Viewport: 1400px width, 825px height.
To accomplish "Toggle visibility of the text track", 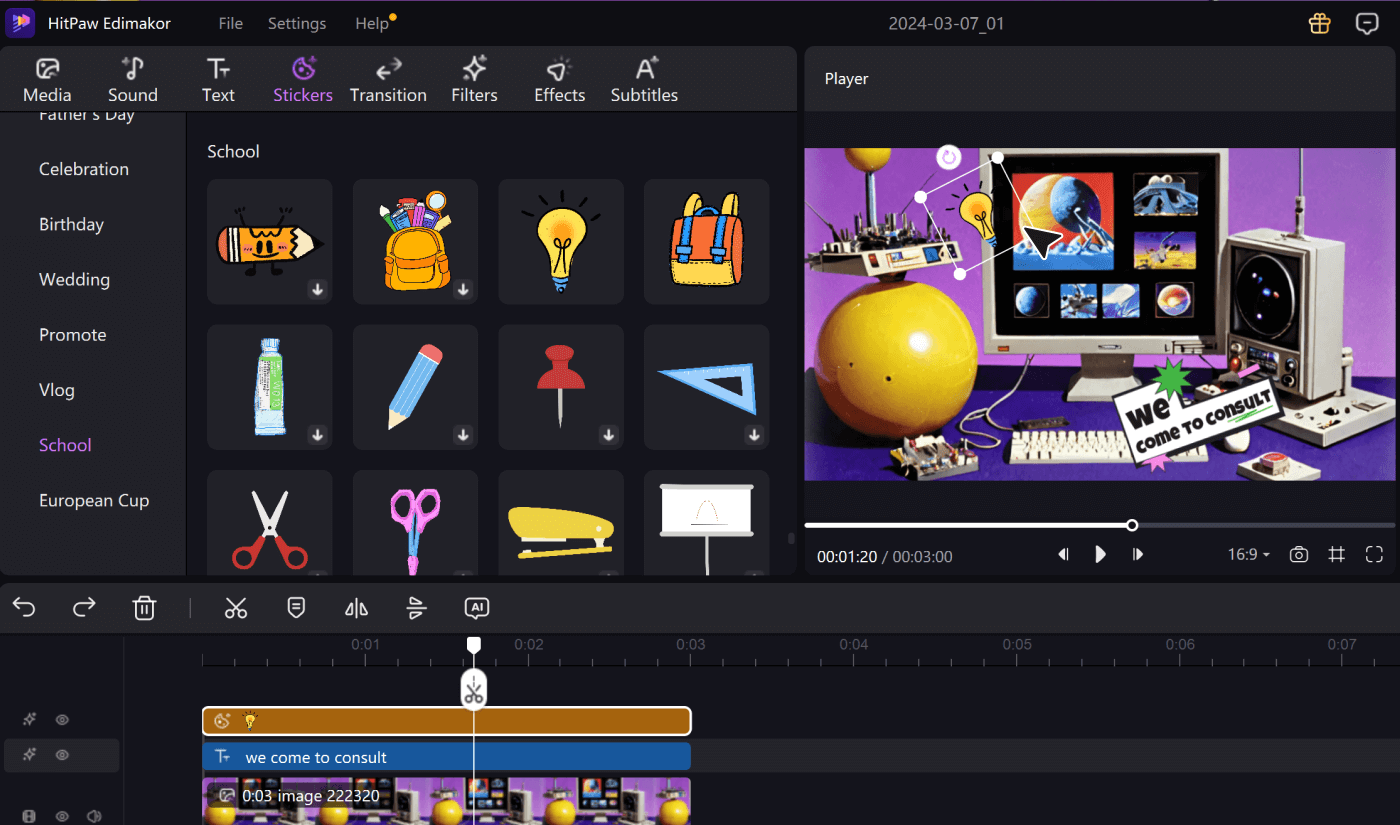I will click(62, 755).
